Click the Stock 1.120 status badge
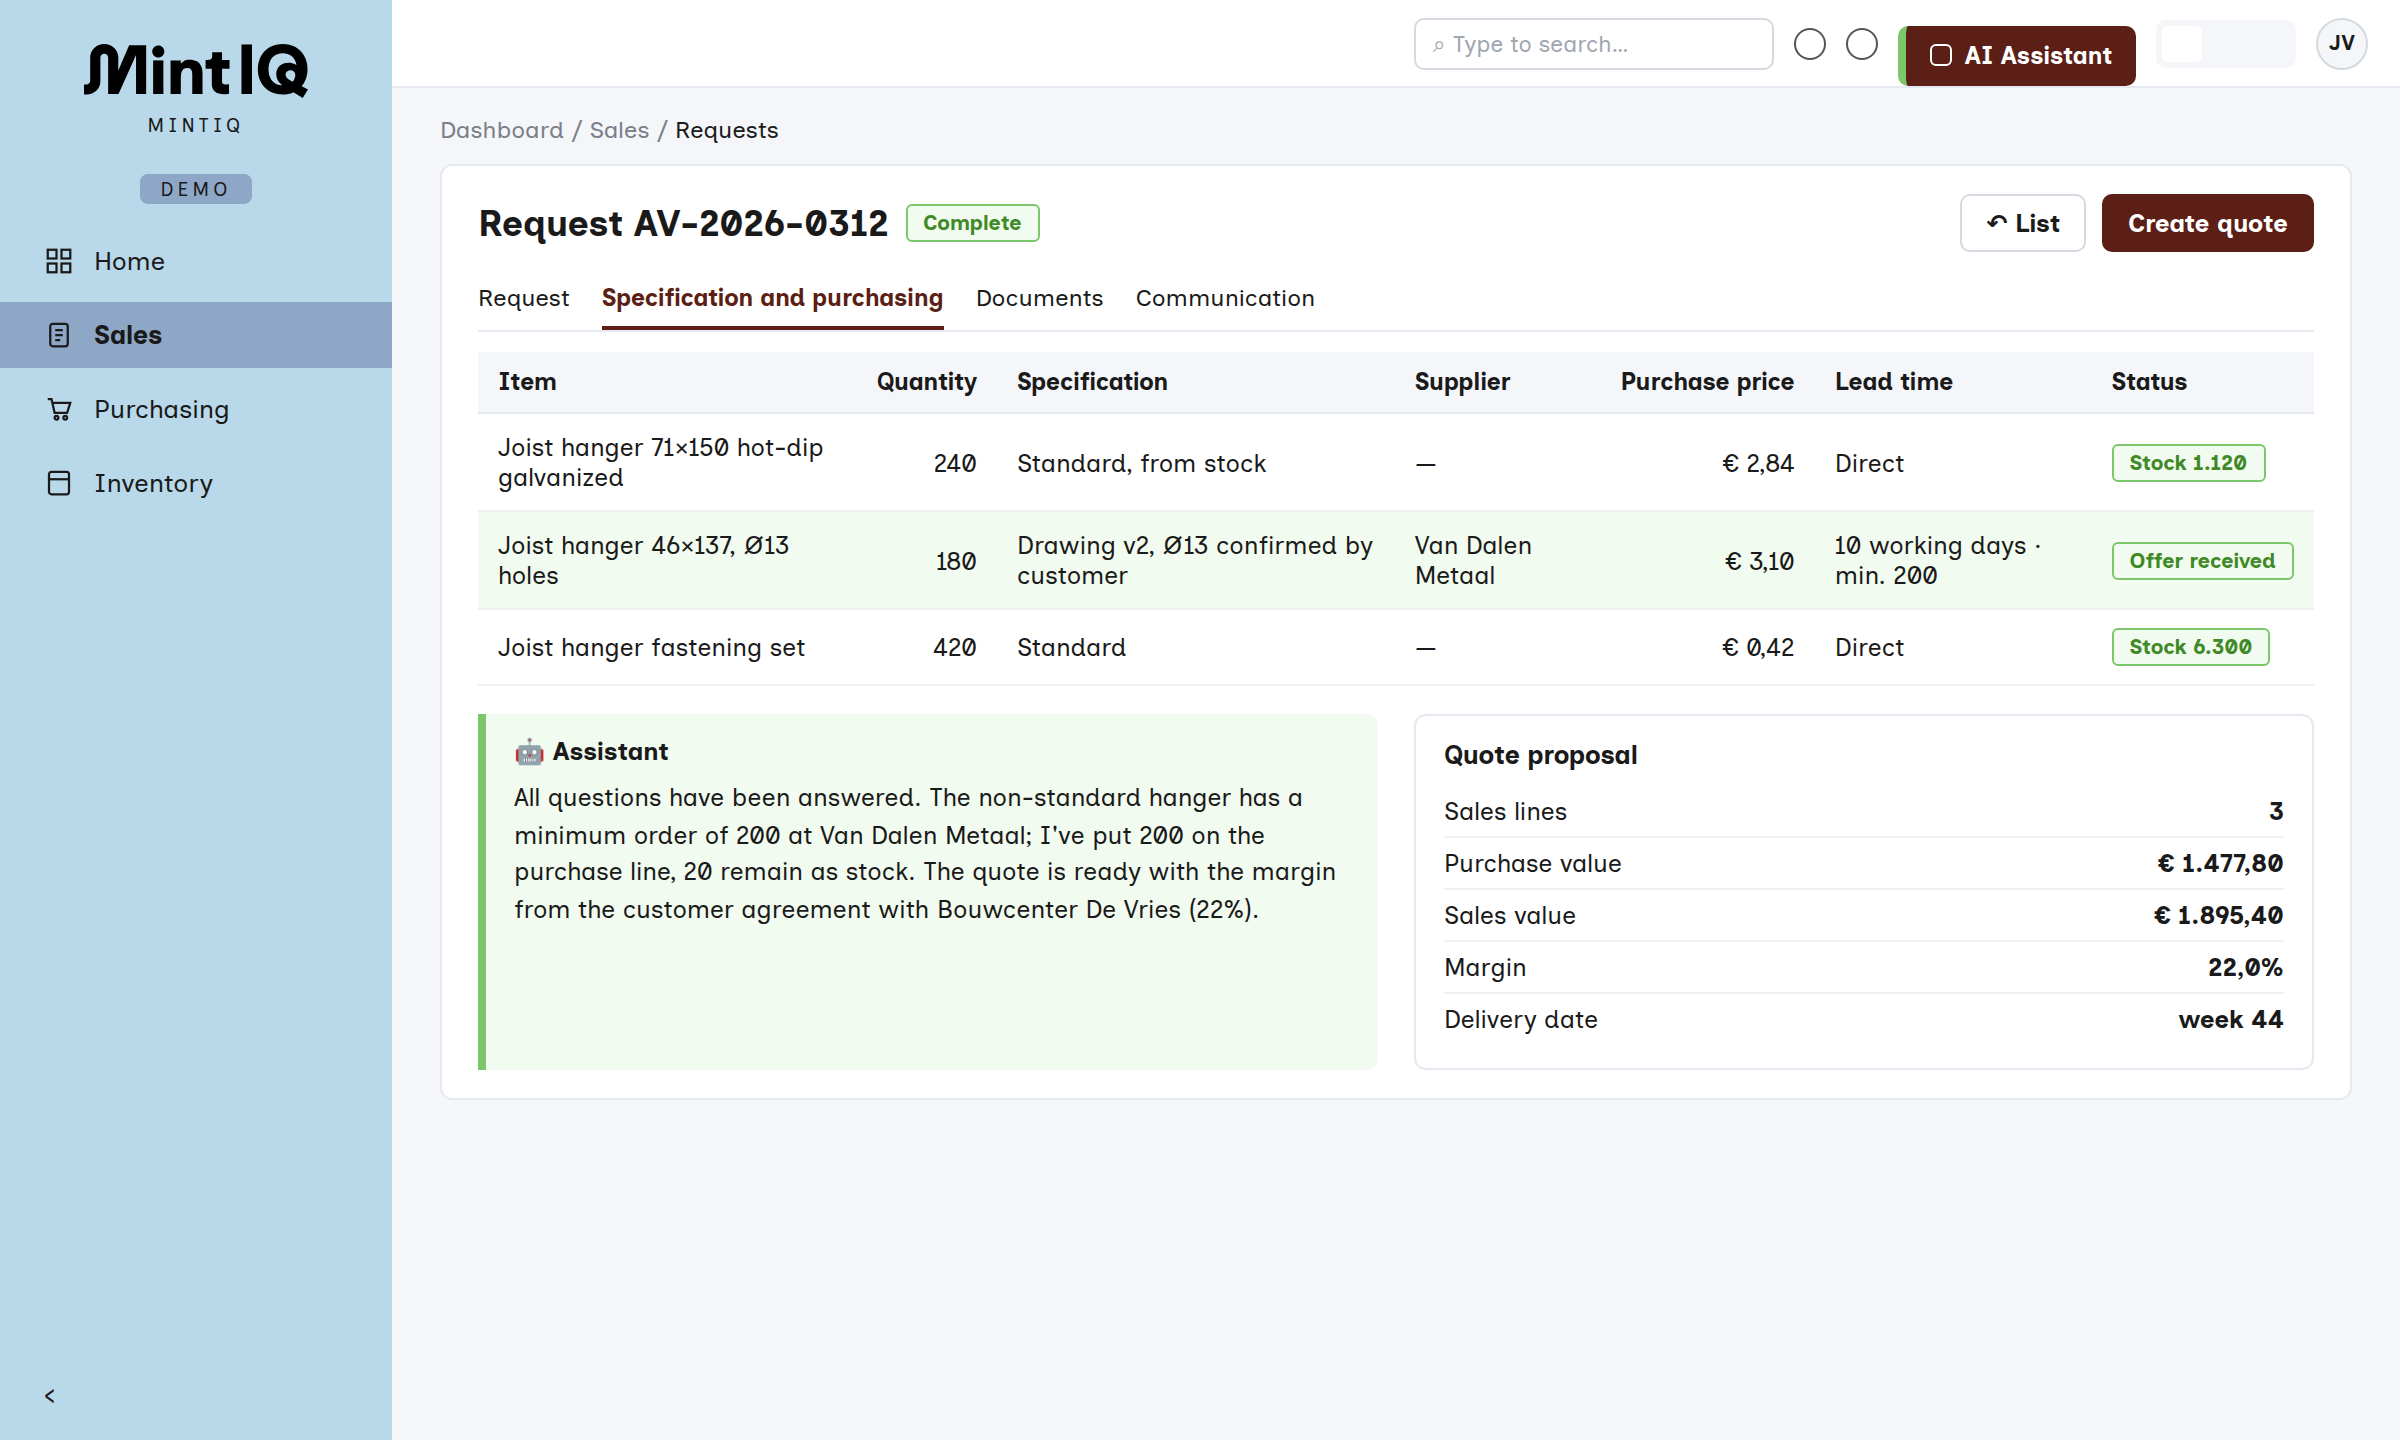 (x=2188, y=463)
